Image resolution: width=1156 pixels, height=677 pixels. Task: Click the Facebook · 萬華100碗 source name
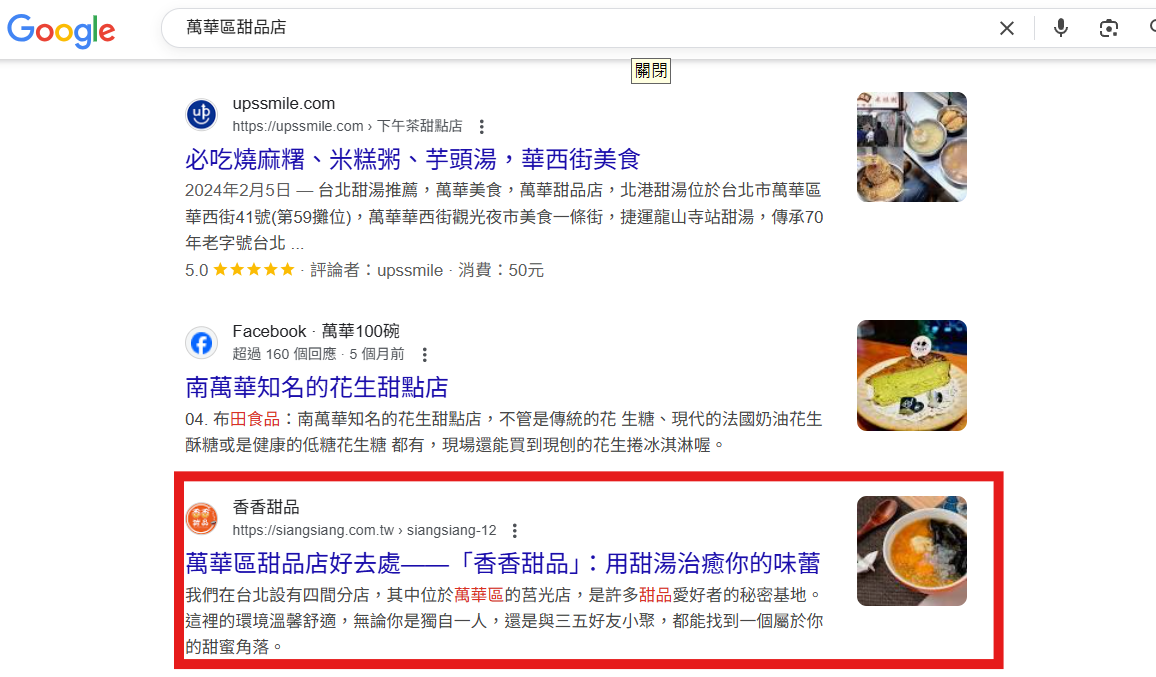coord(316,331)
